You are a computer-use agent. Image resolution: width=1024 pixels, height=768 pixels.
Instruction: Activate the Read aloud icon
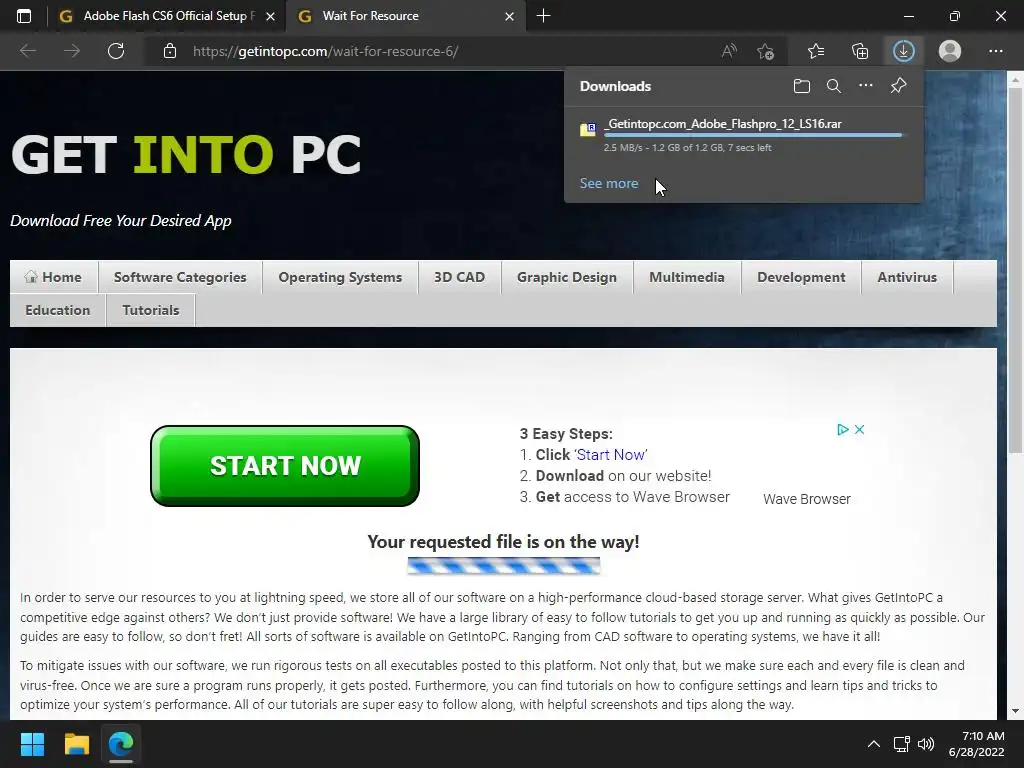(x=729, y=51)
